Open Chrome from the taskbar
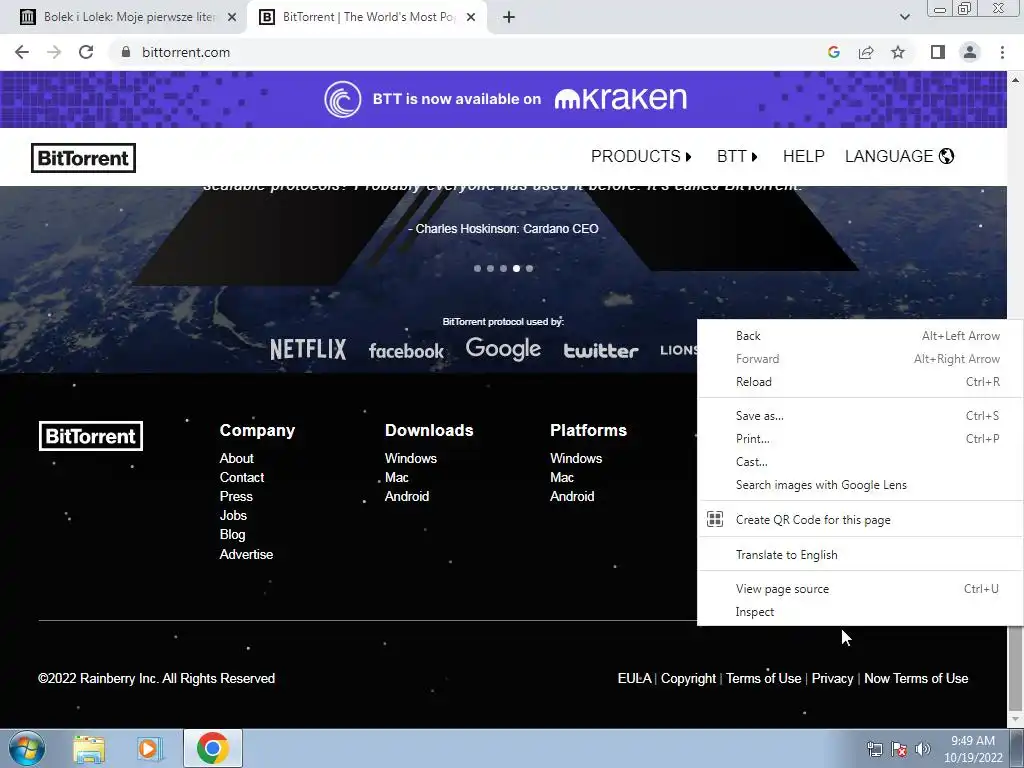This screenshot has height=768, width=1024. pyautogui.click(x=212, y=748)
